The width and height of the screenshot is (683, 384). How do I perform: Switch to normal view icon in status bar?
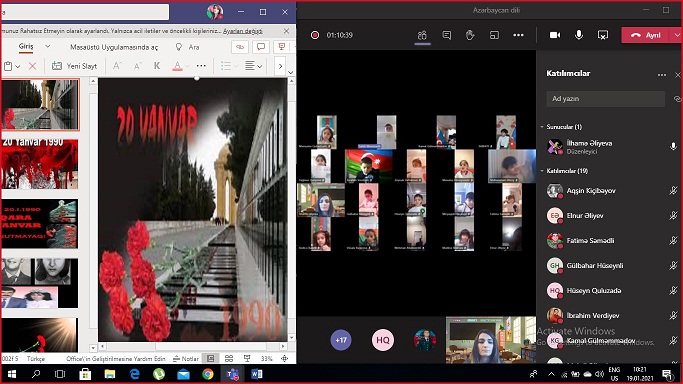click(211, 358)
